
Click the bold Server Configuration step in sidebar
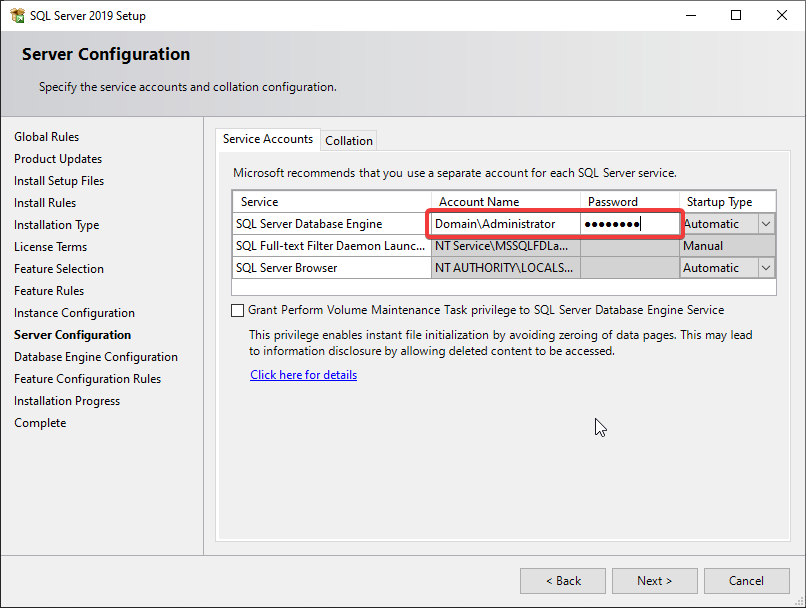pyautogui.click(x=72, y=335)
